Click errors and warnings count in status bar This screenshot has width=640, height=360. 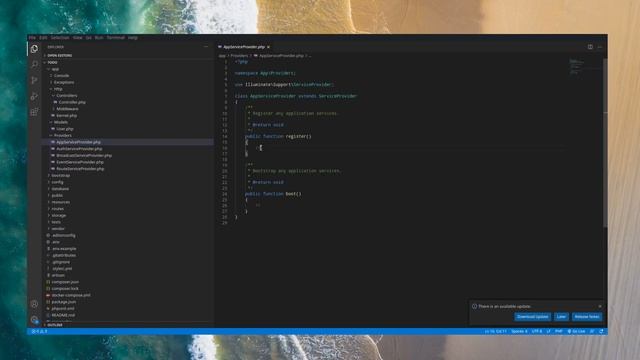point(40,331)
